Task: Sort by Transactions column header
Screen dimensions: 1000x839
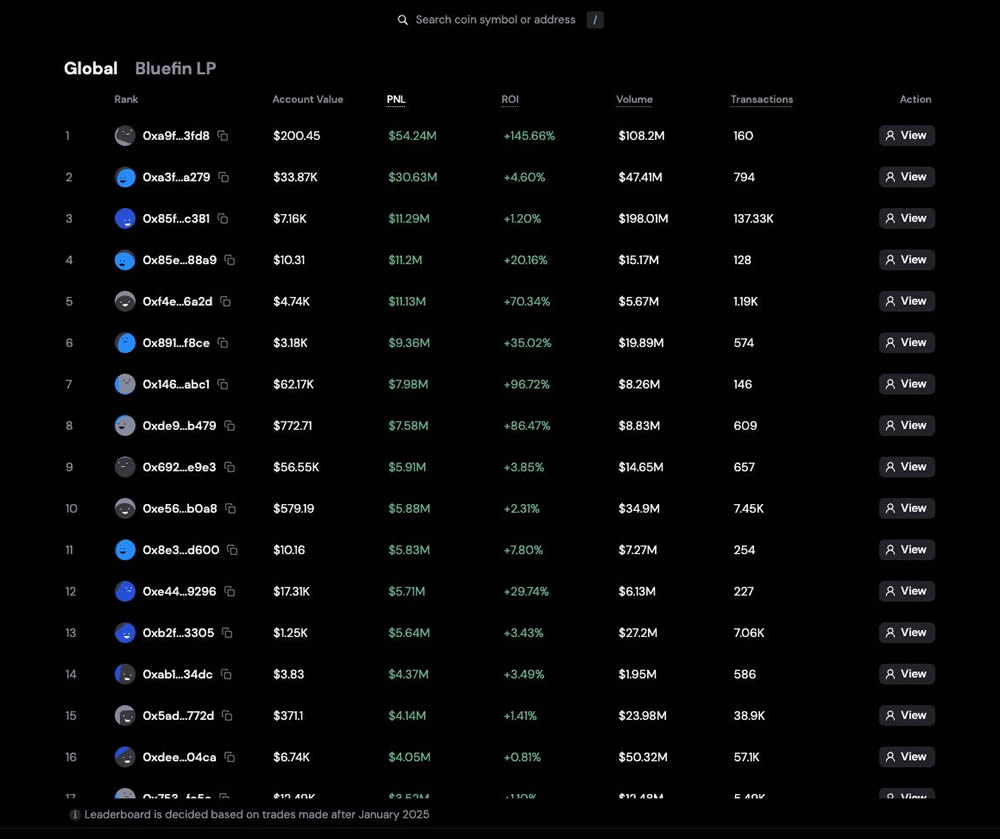Action: pos(761,99)
